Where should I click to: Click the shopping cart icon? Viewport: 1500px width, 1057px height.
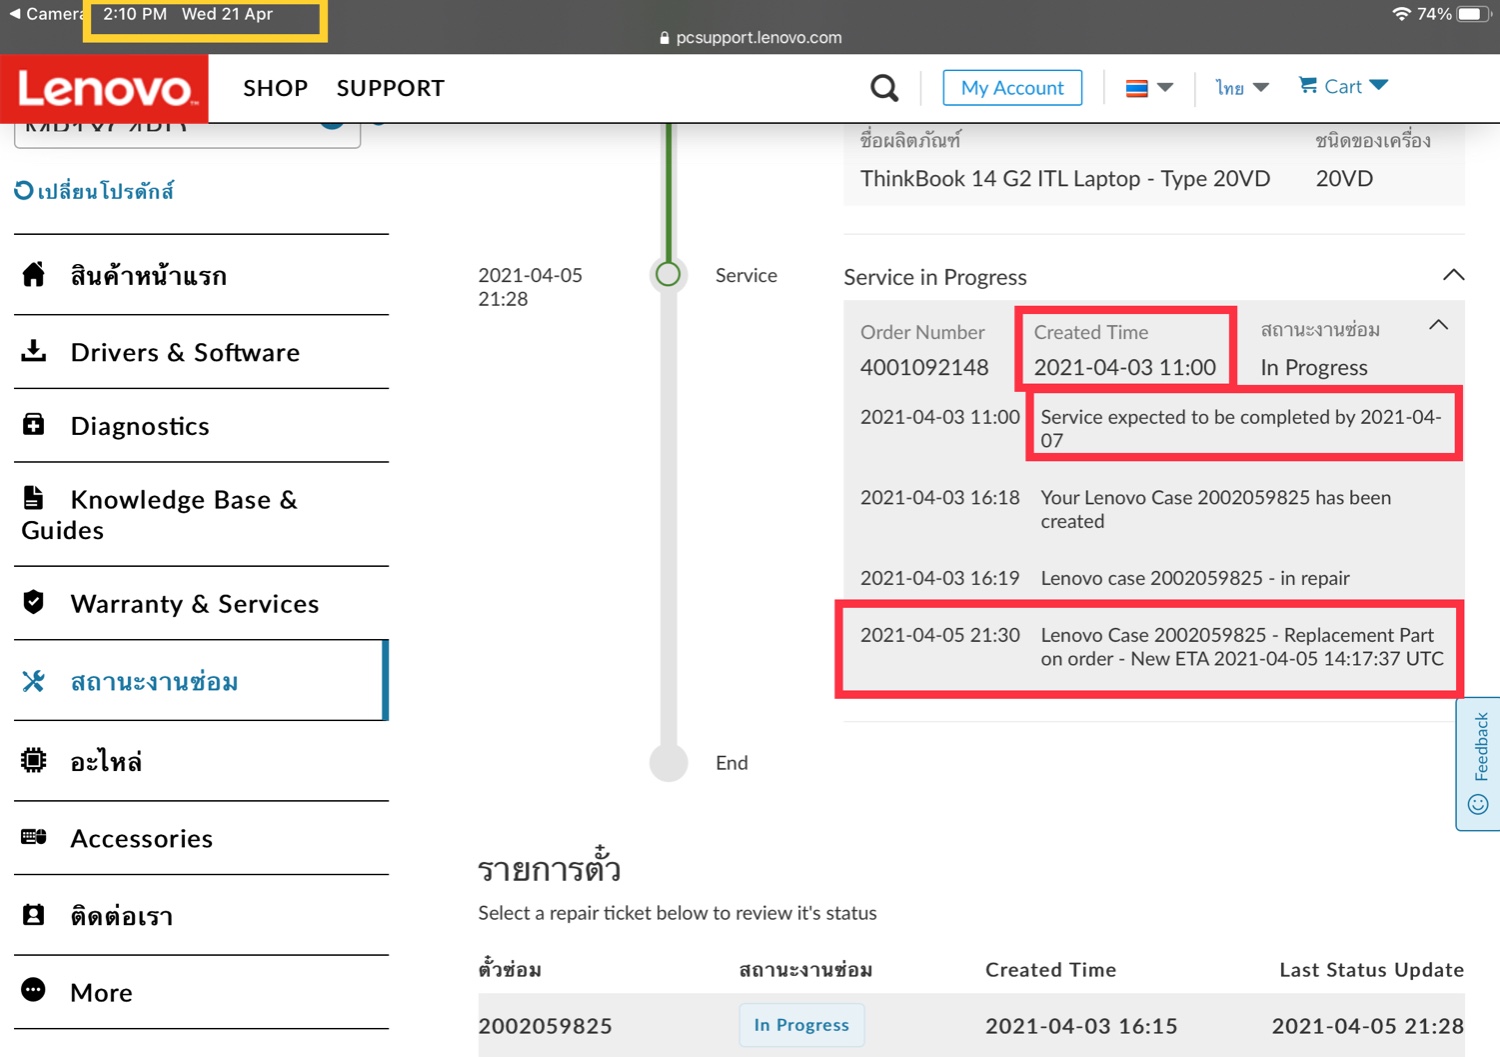click(1308, 85)
